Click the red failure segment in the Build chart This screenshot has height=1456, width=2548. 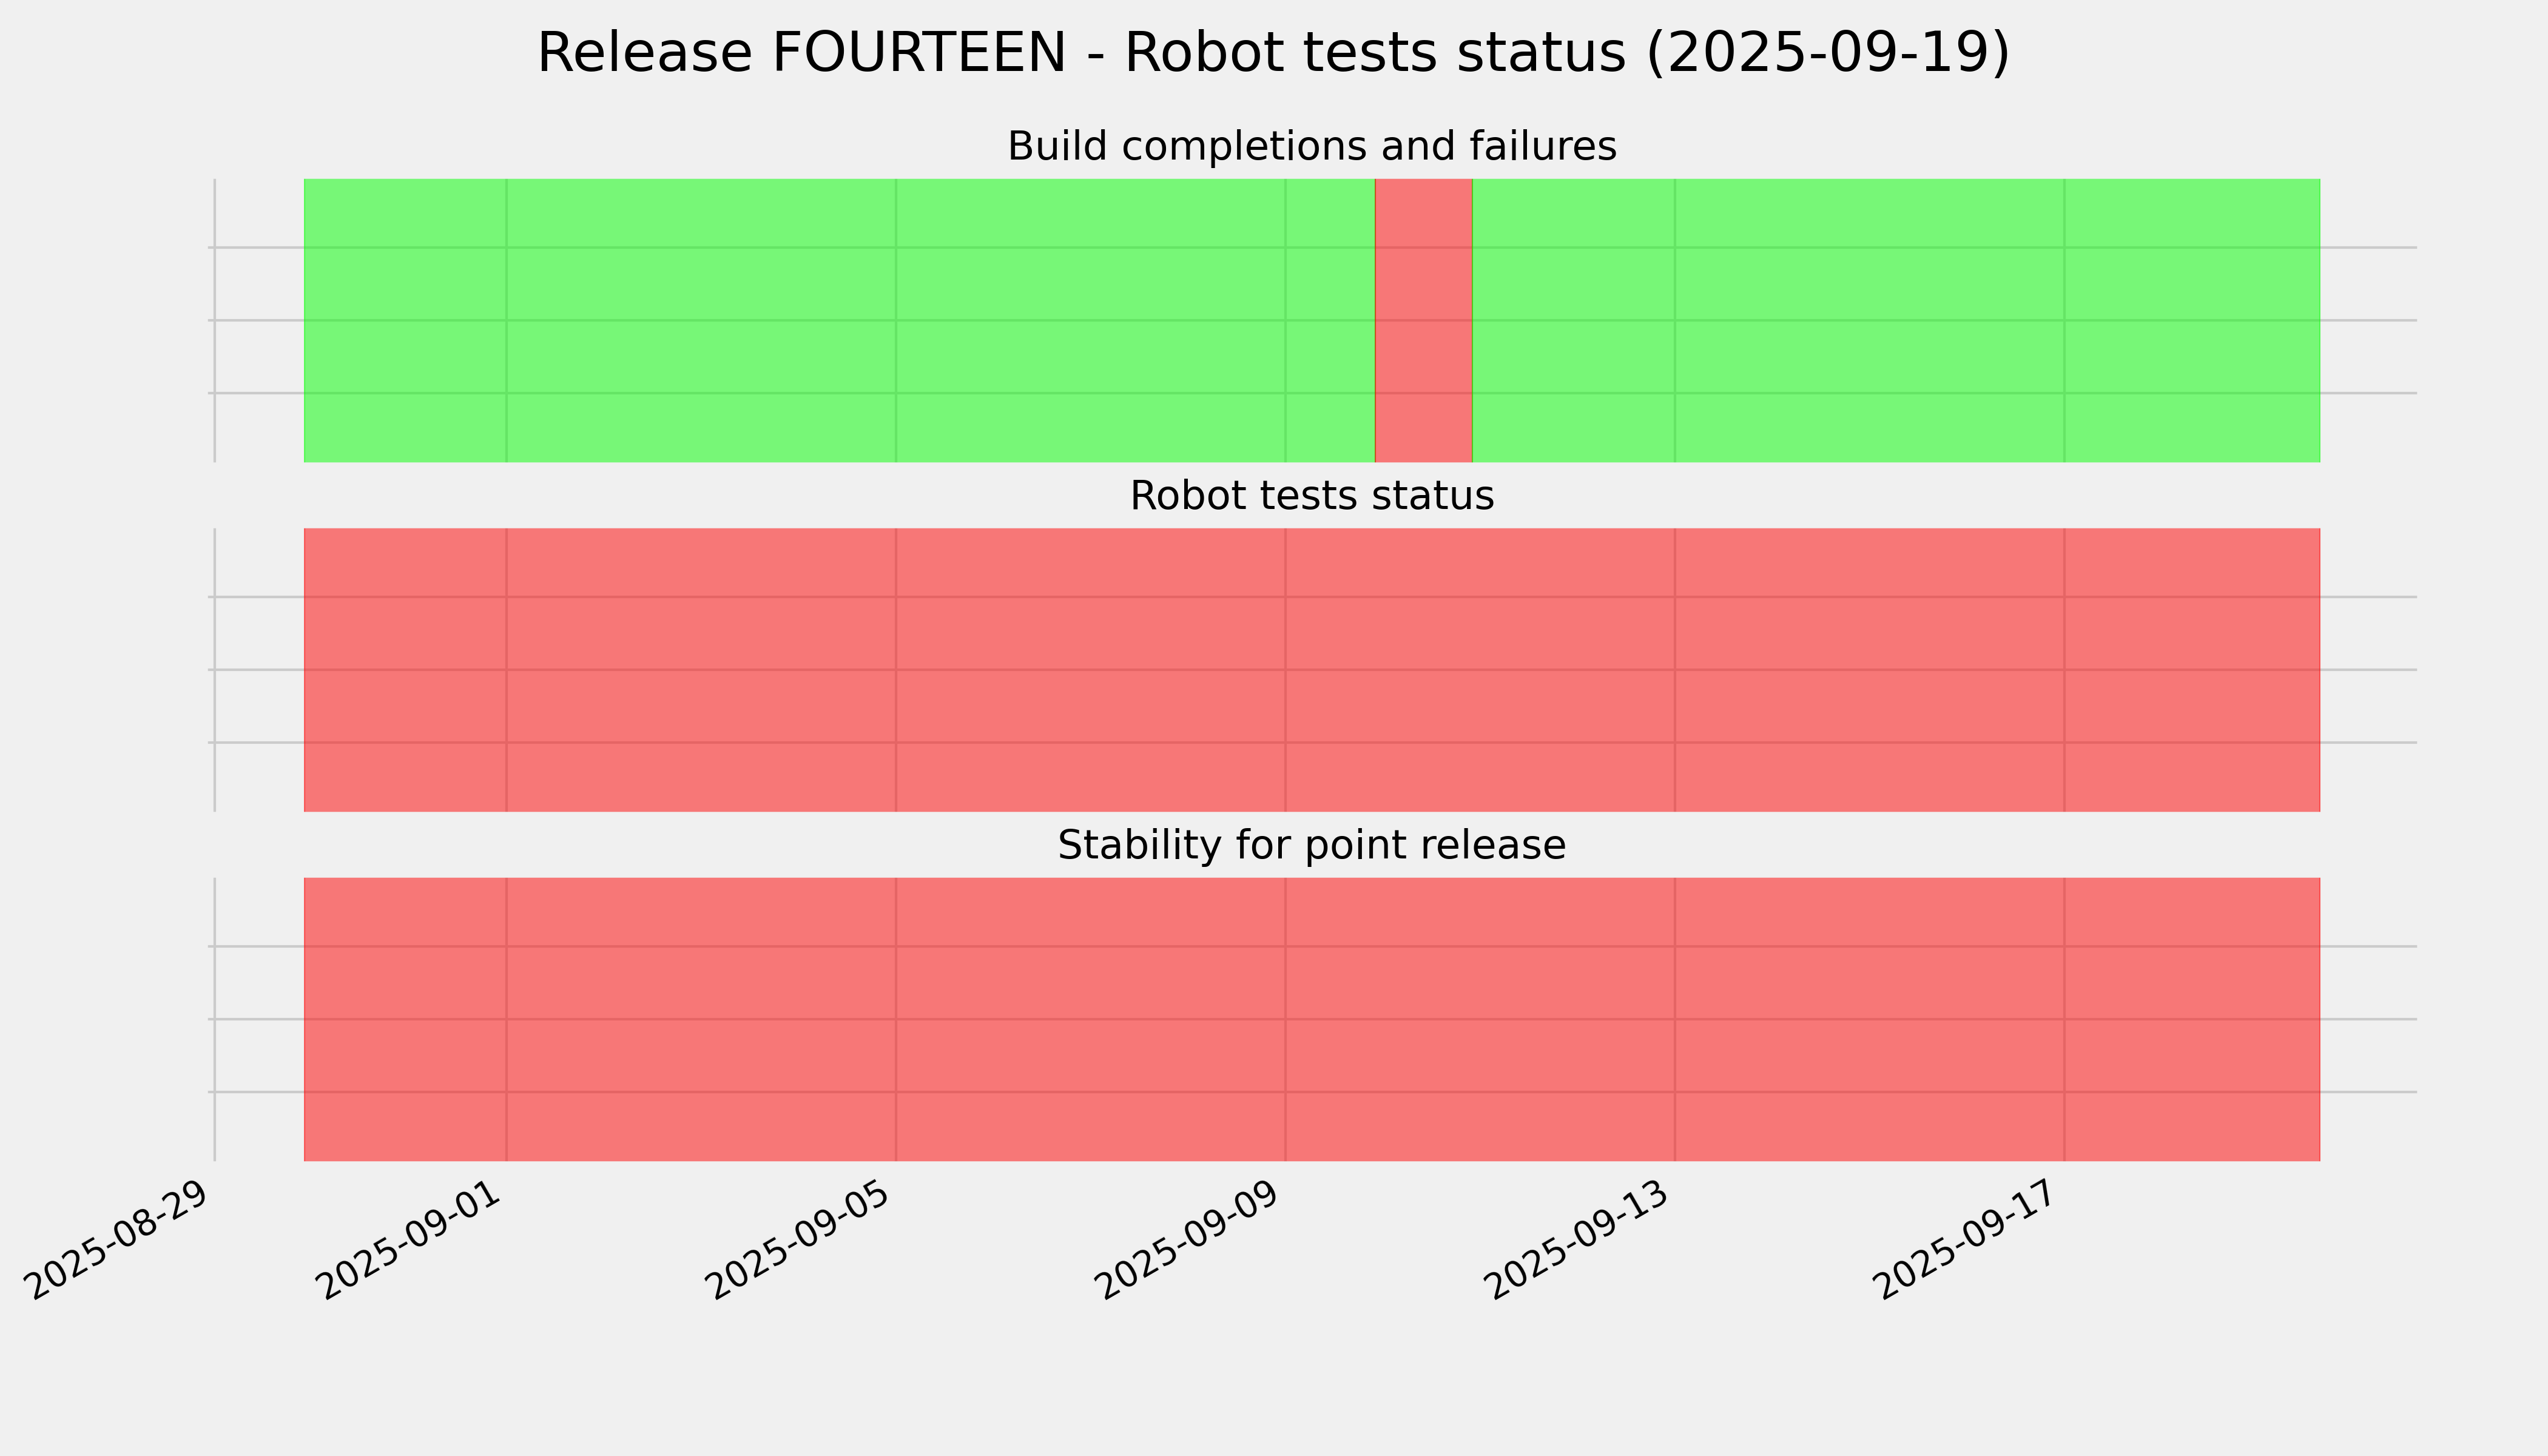[1423, 320]
